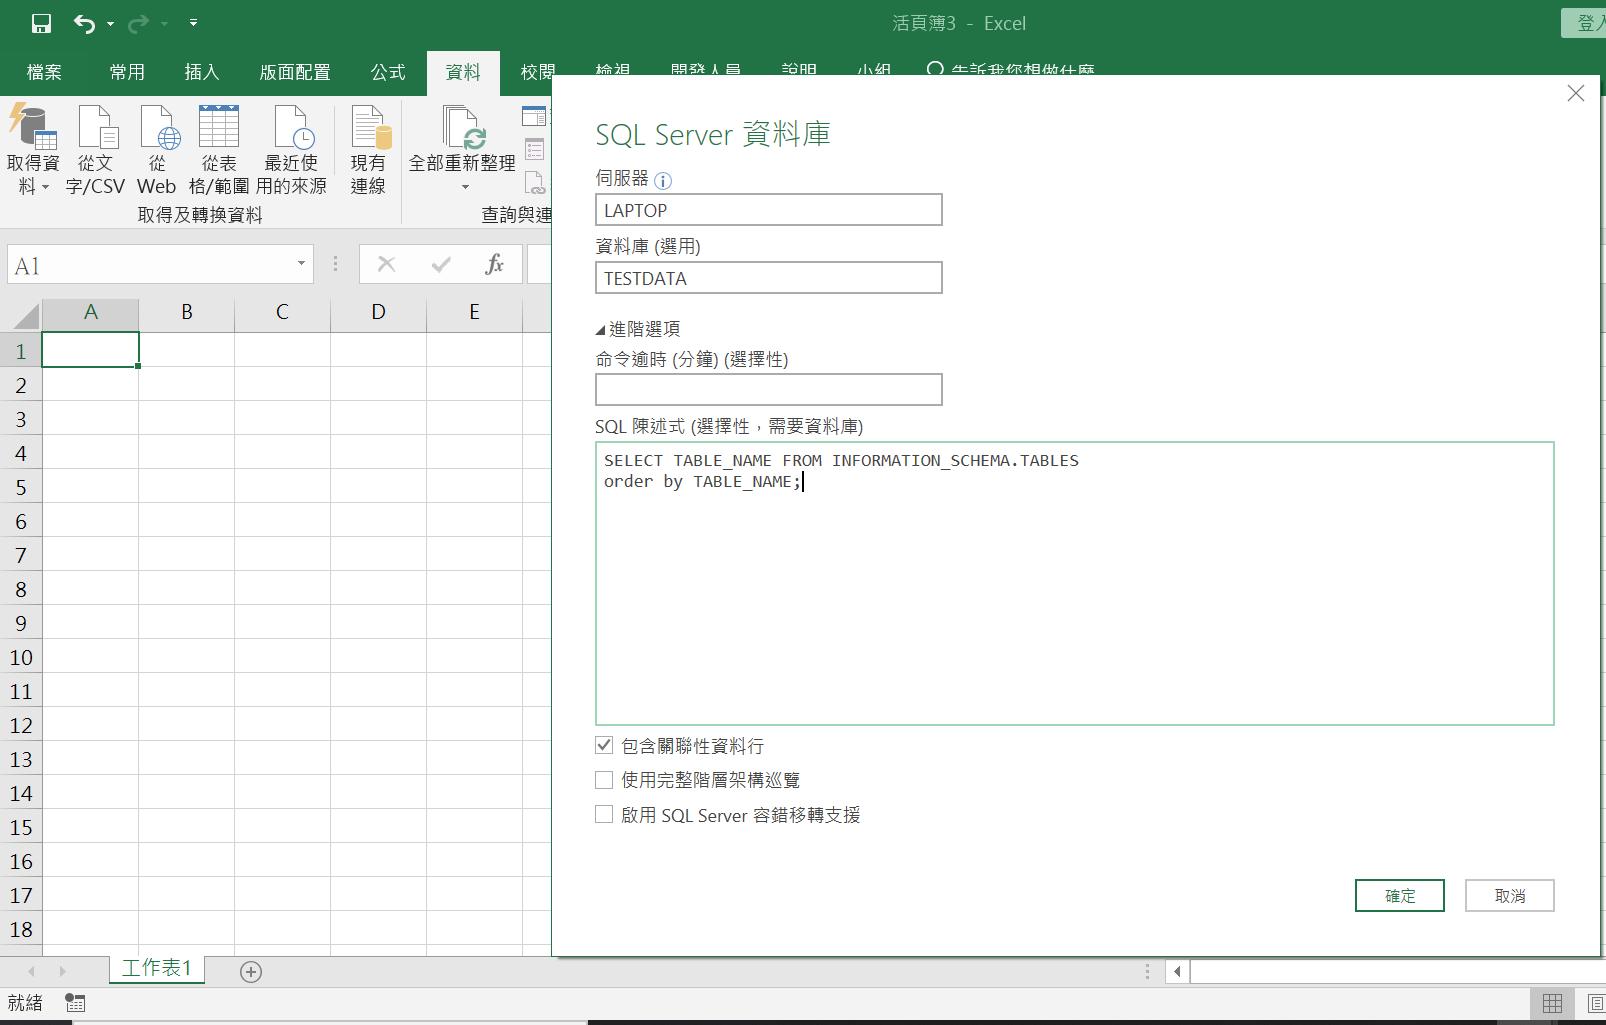Click the macro recording icon in status bar
This screenshot has width=1606, height=1025.
(75, 1002)
